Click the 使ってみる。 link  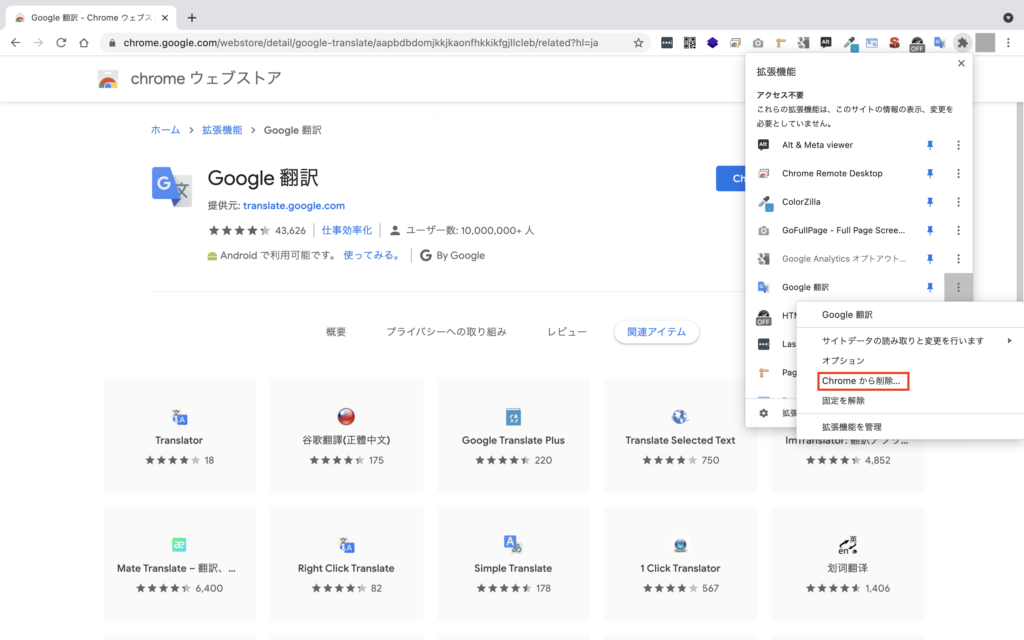point(372,255)
